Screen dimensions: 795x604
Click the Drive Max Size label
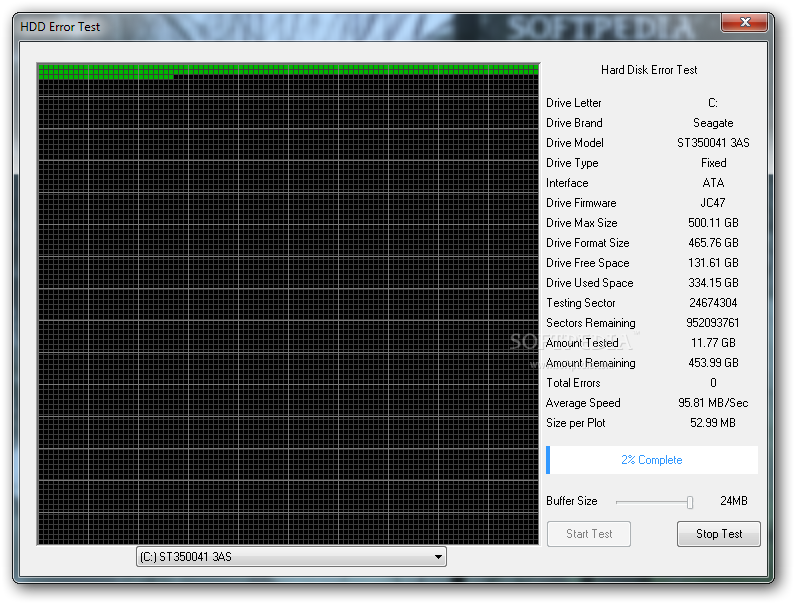coord(582,223)
